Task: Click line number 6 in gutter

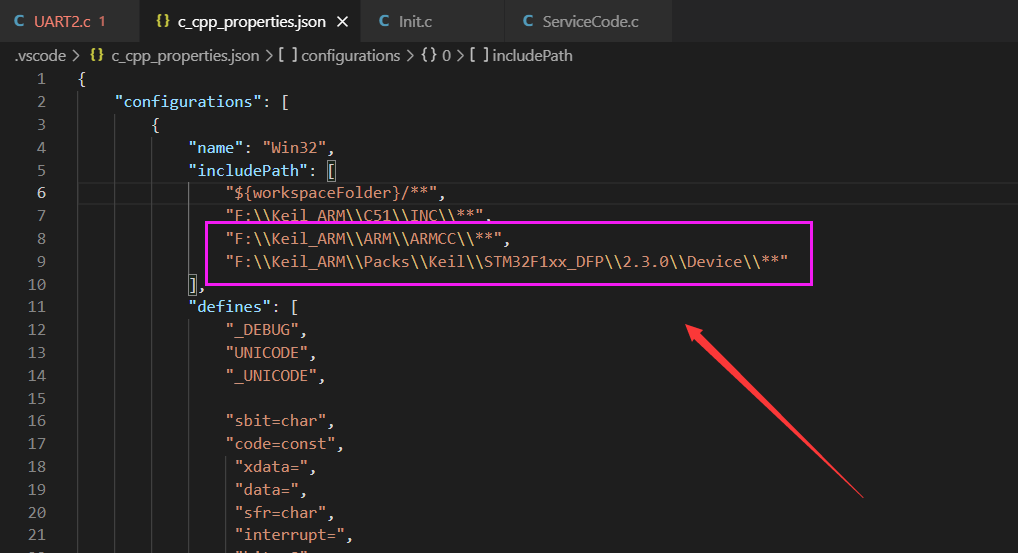Action: [41, 193]
